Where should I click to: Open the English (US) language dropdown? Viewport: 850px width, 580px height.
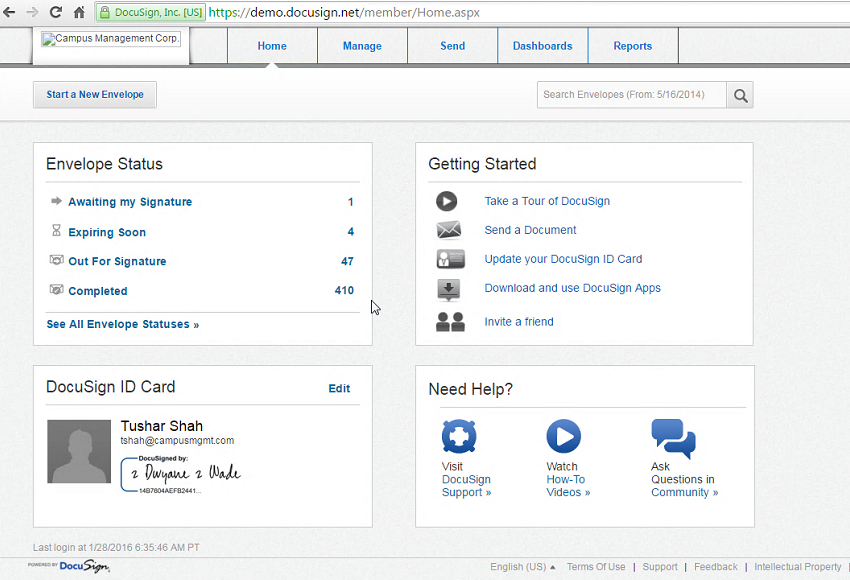click(521, 566)
